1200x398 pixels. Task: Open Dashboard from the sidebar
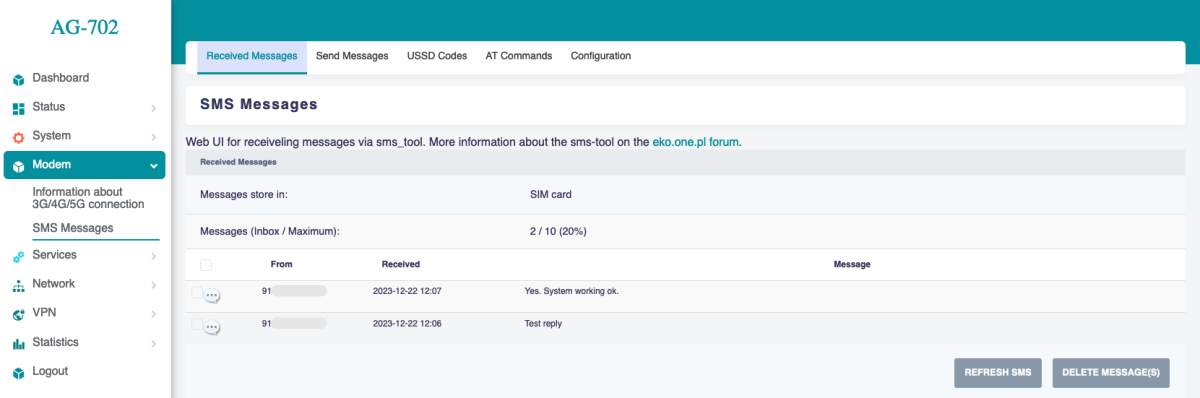(61, 78)
